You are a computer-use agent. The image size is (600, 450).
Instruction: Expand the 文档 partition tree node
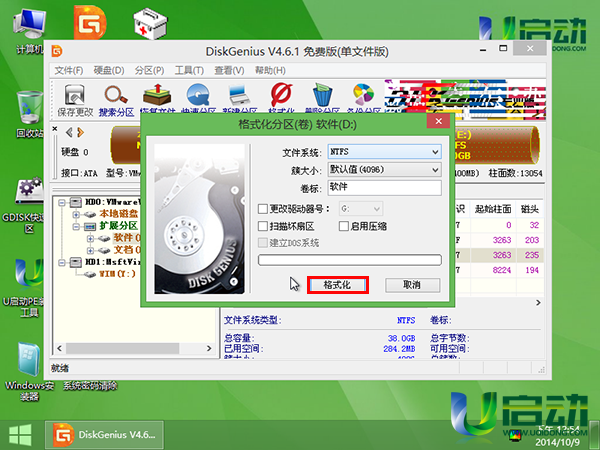point(90,251)
